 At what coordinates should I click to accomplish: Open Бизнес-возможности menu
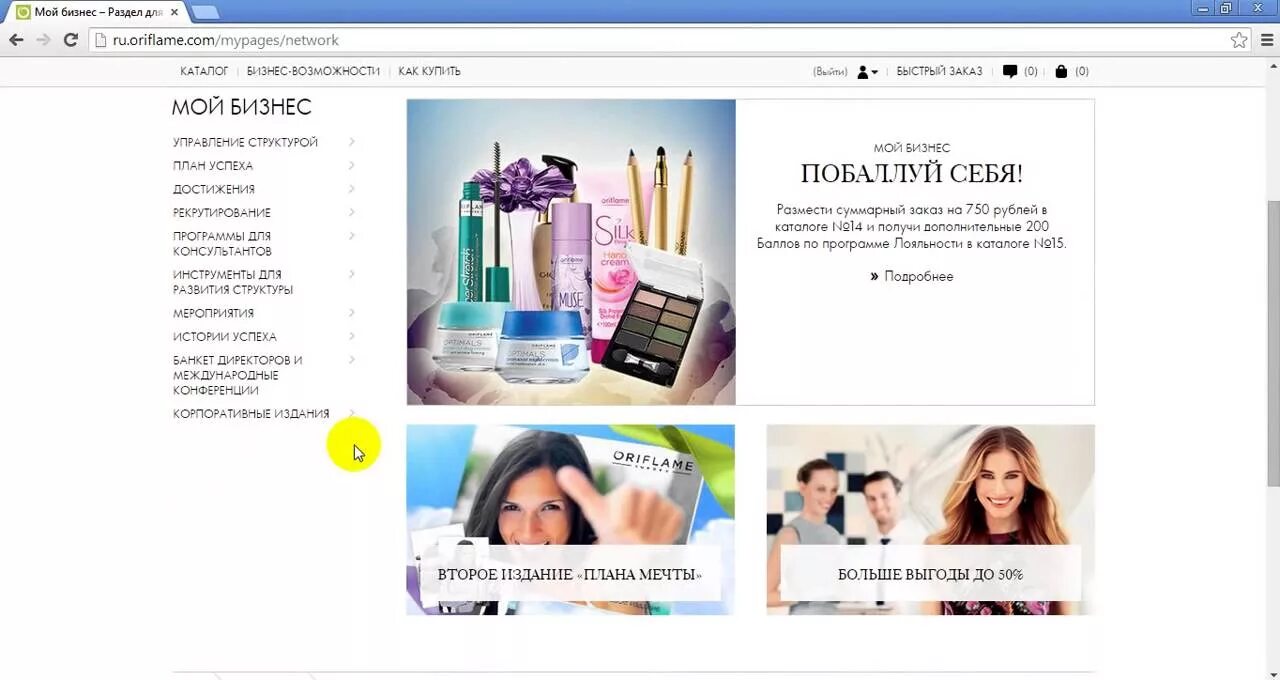click(313, 72)
